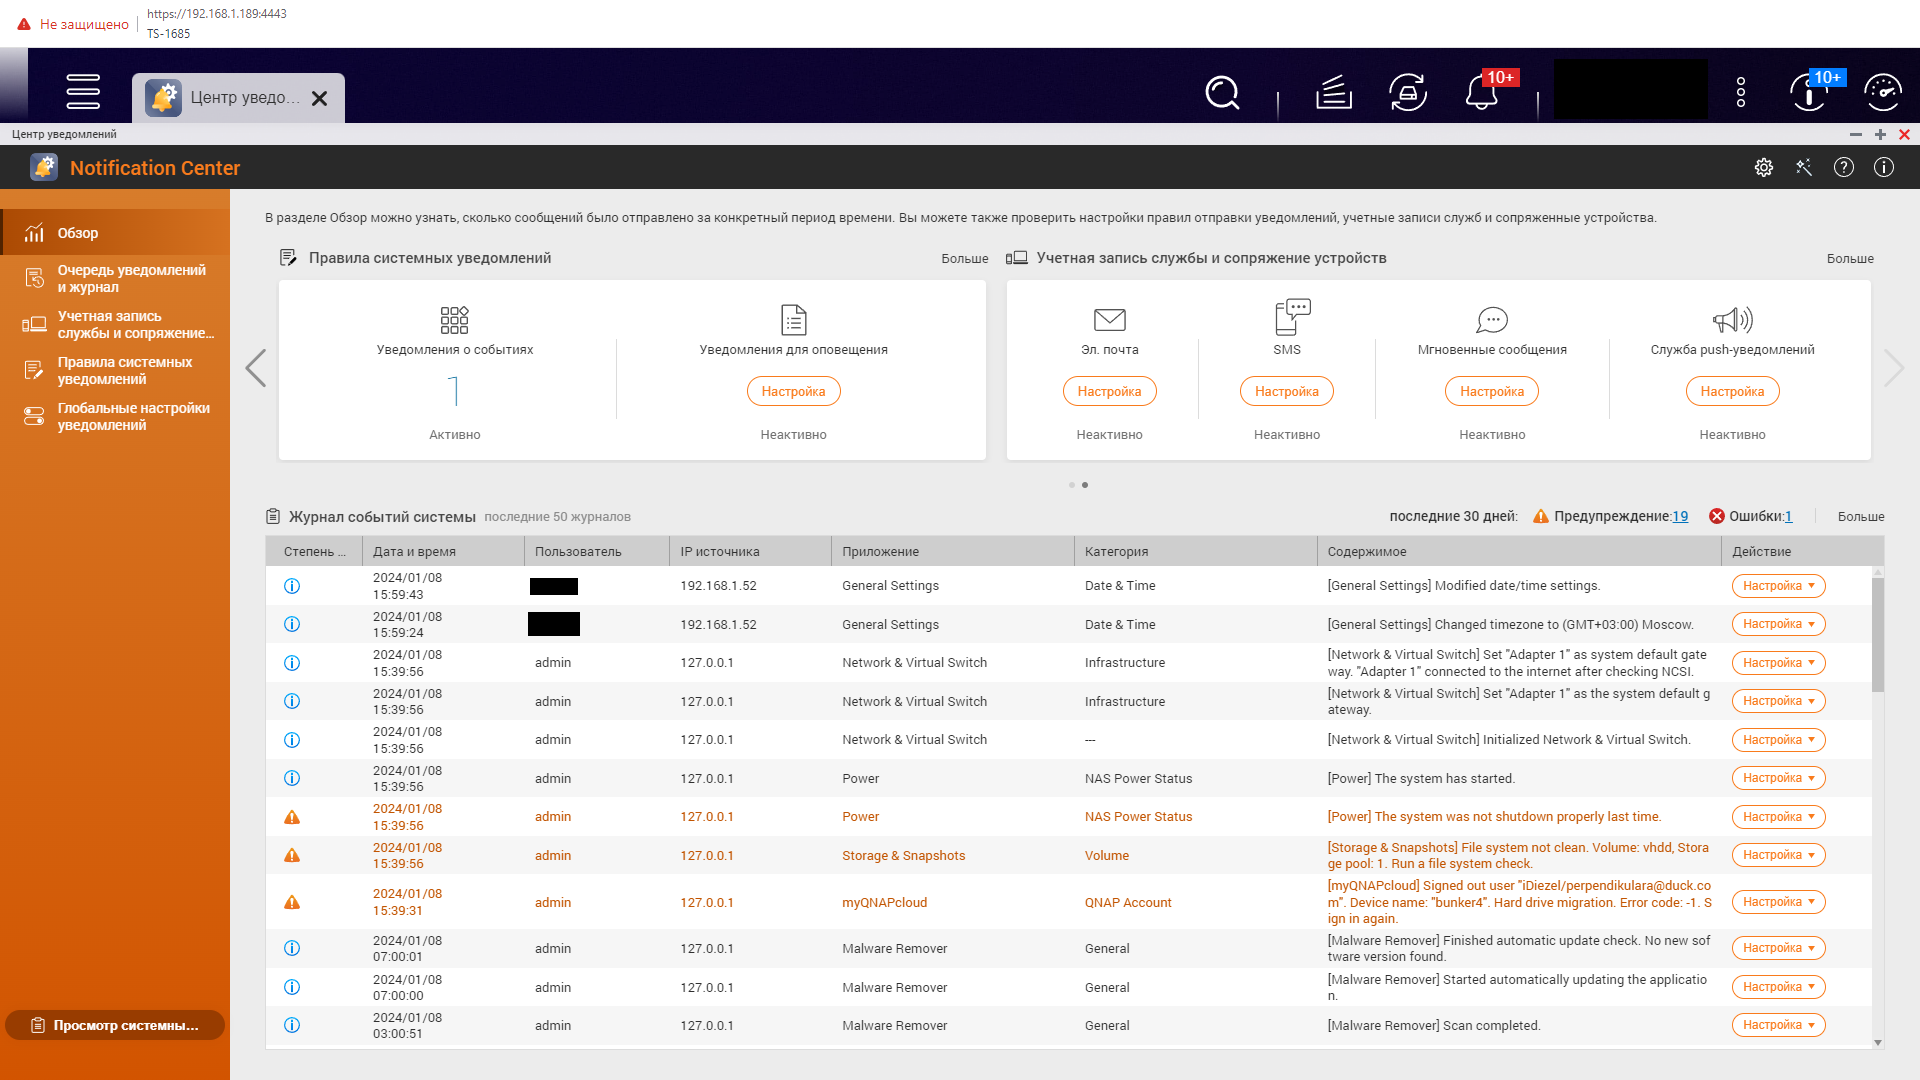This screenshot has height=1080, width=1920.
Task: Open the QTS main menu hamburger icon
Action: point(83,92)
